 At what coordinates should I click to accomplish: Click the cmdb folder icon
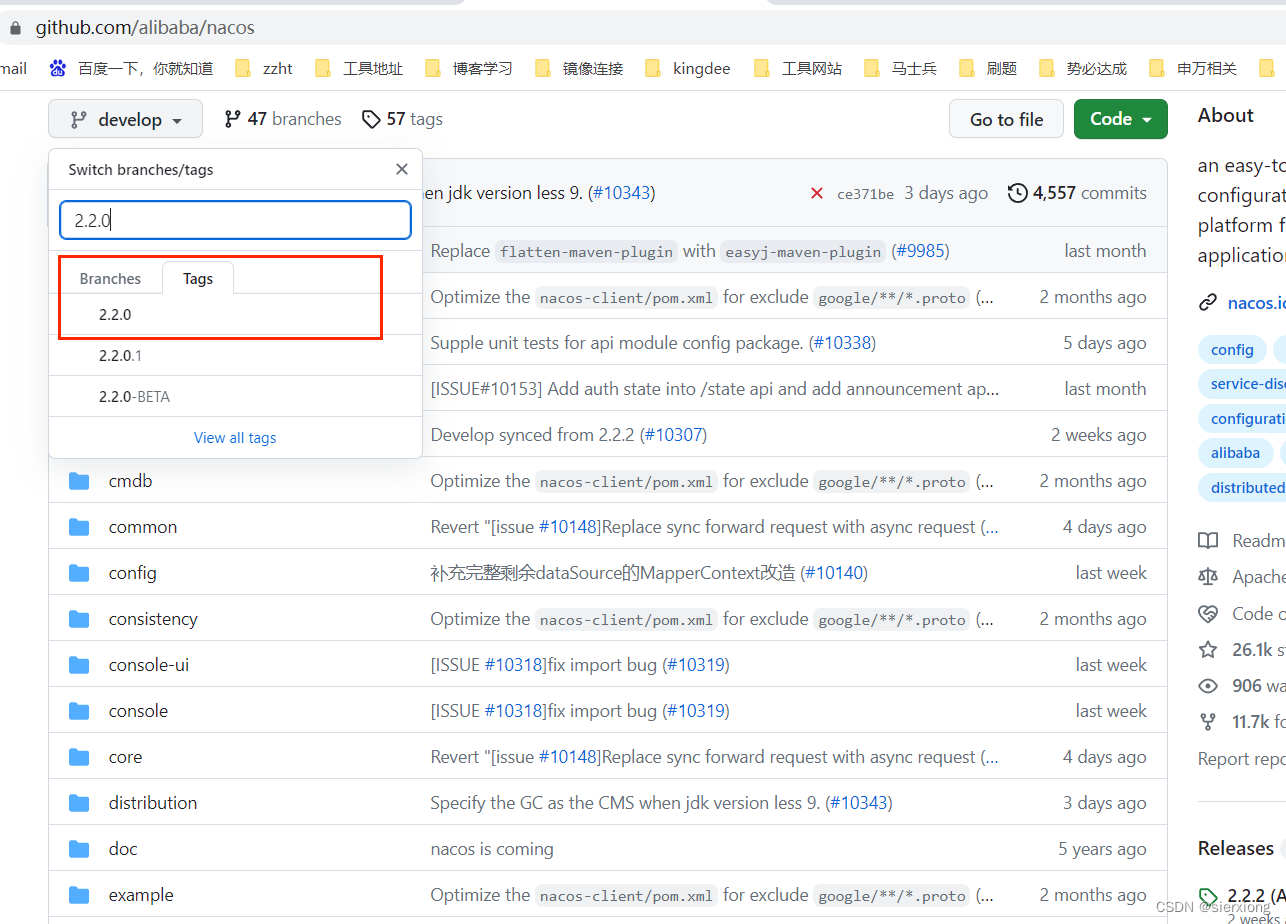(x=79, y=481)
